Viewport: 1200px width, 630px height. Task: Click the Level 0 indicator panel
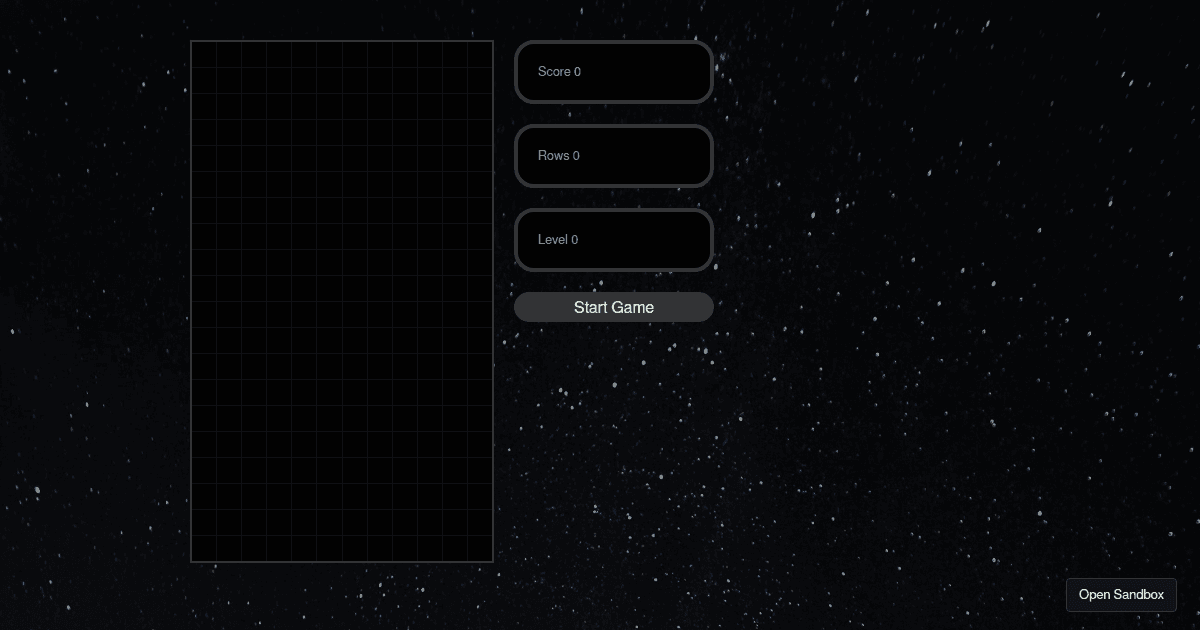tap(614, 239)
